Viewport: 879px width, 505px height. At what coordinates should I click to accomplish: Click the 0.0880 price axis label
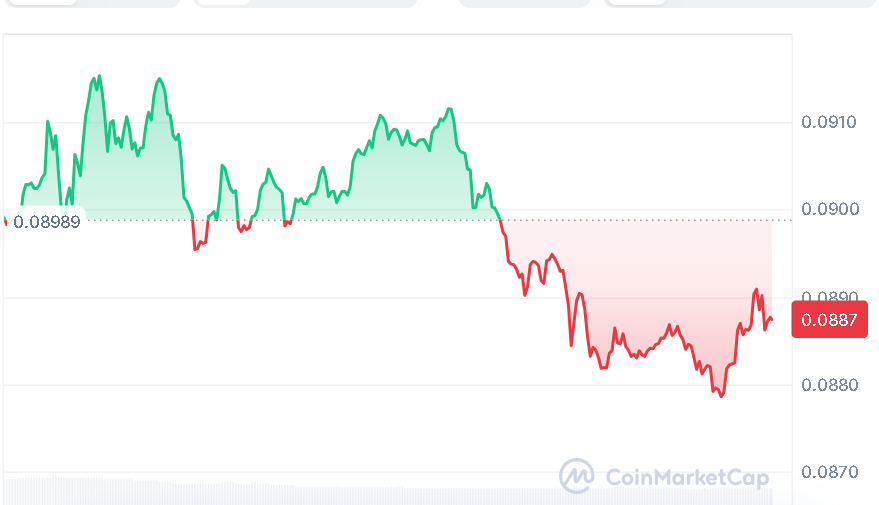click(x=829, y=385)
